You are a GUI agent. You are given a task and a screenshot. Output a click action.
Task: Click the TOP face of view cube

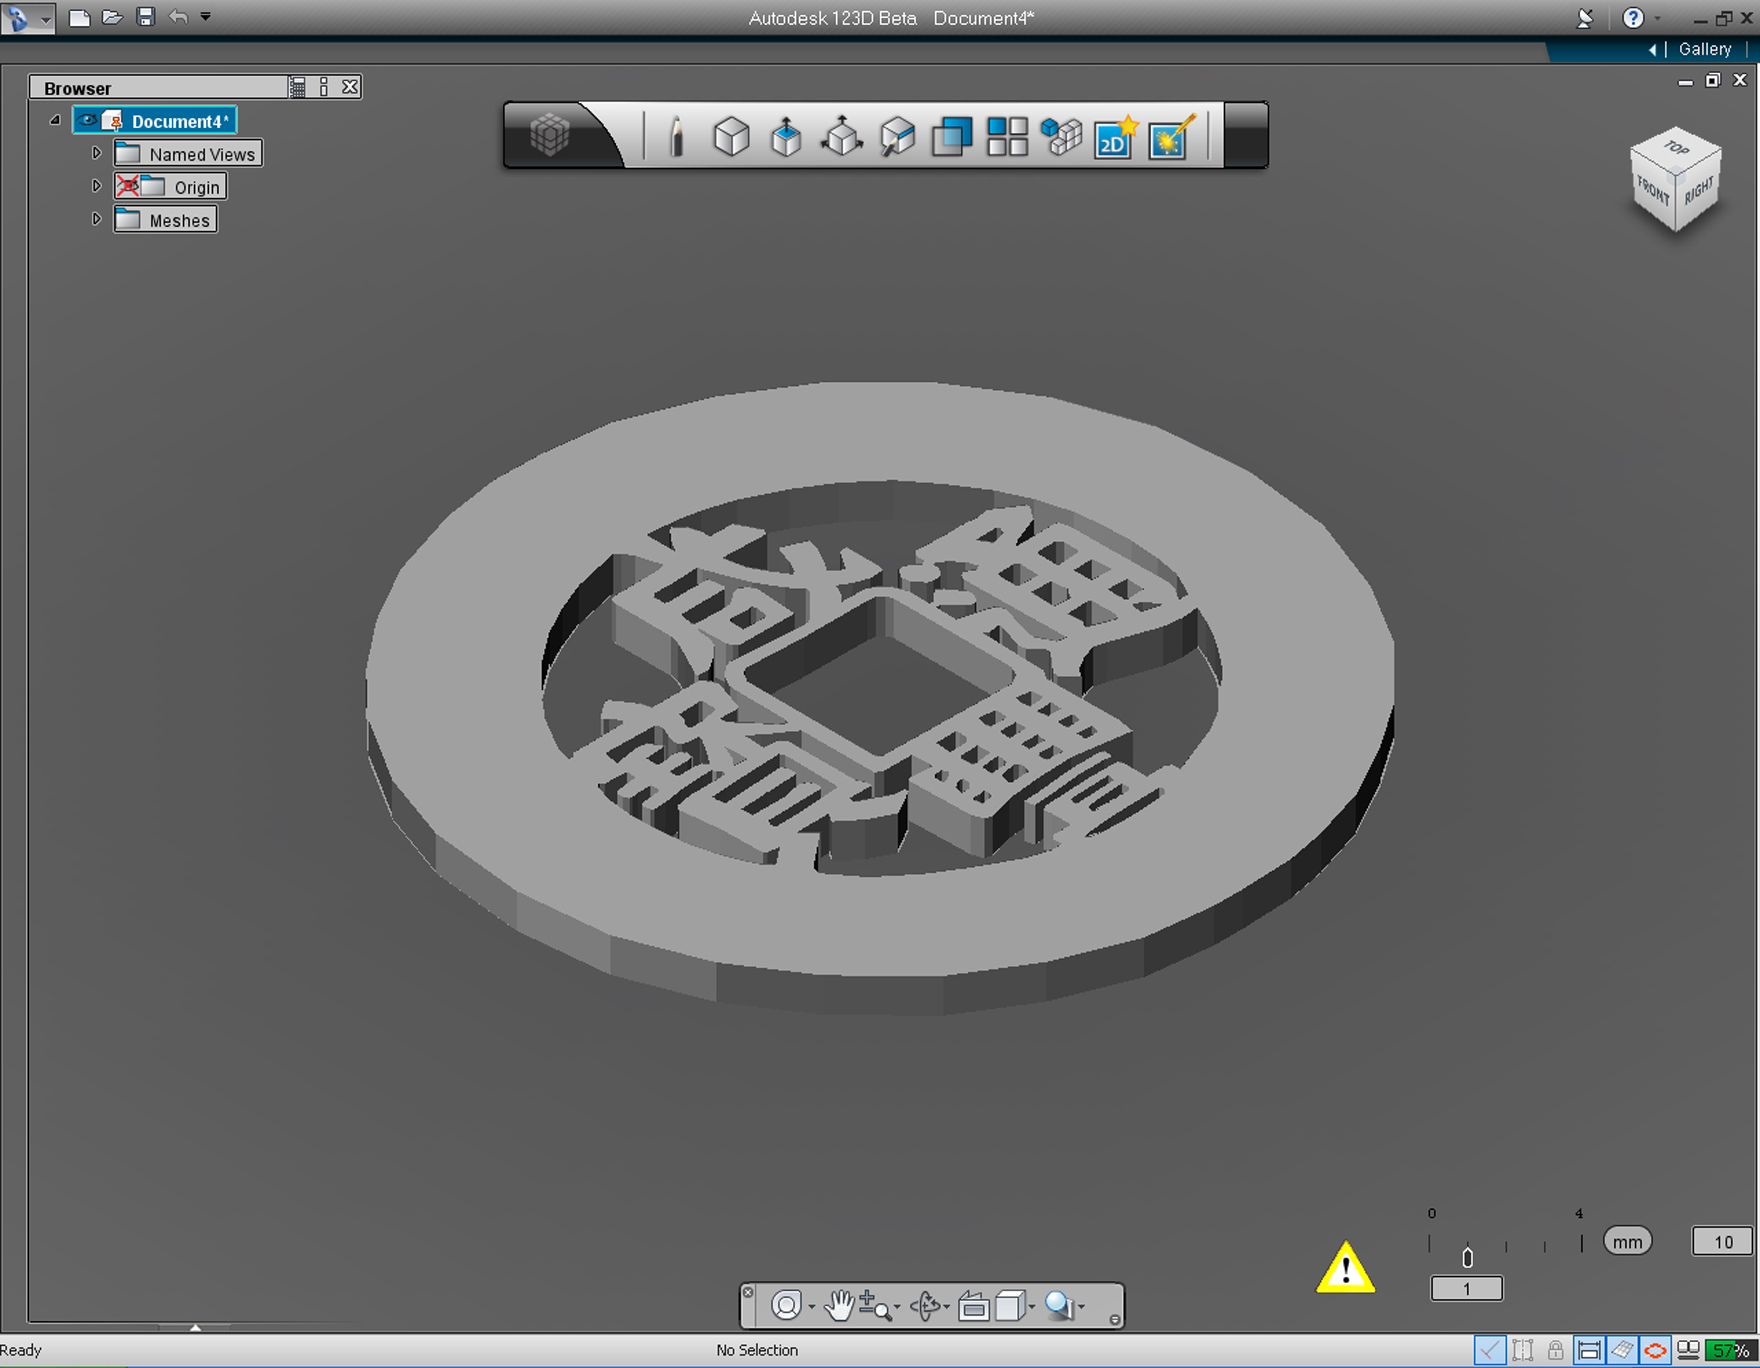coord(1677,148)
